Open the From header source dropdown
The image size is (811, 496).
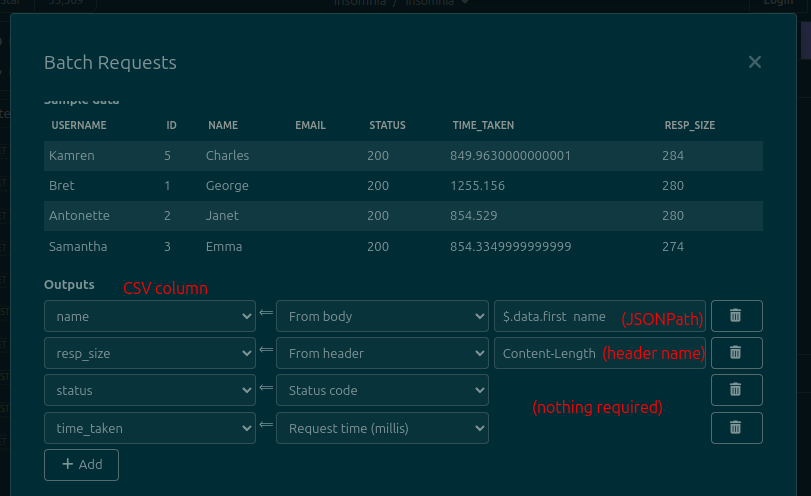tap(382, 353)
